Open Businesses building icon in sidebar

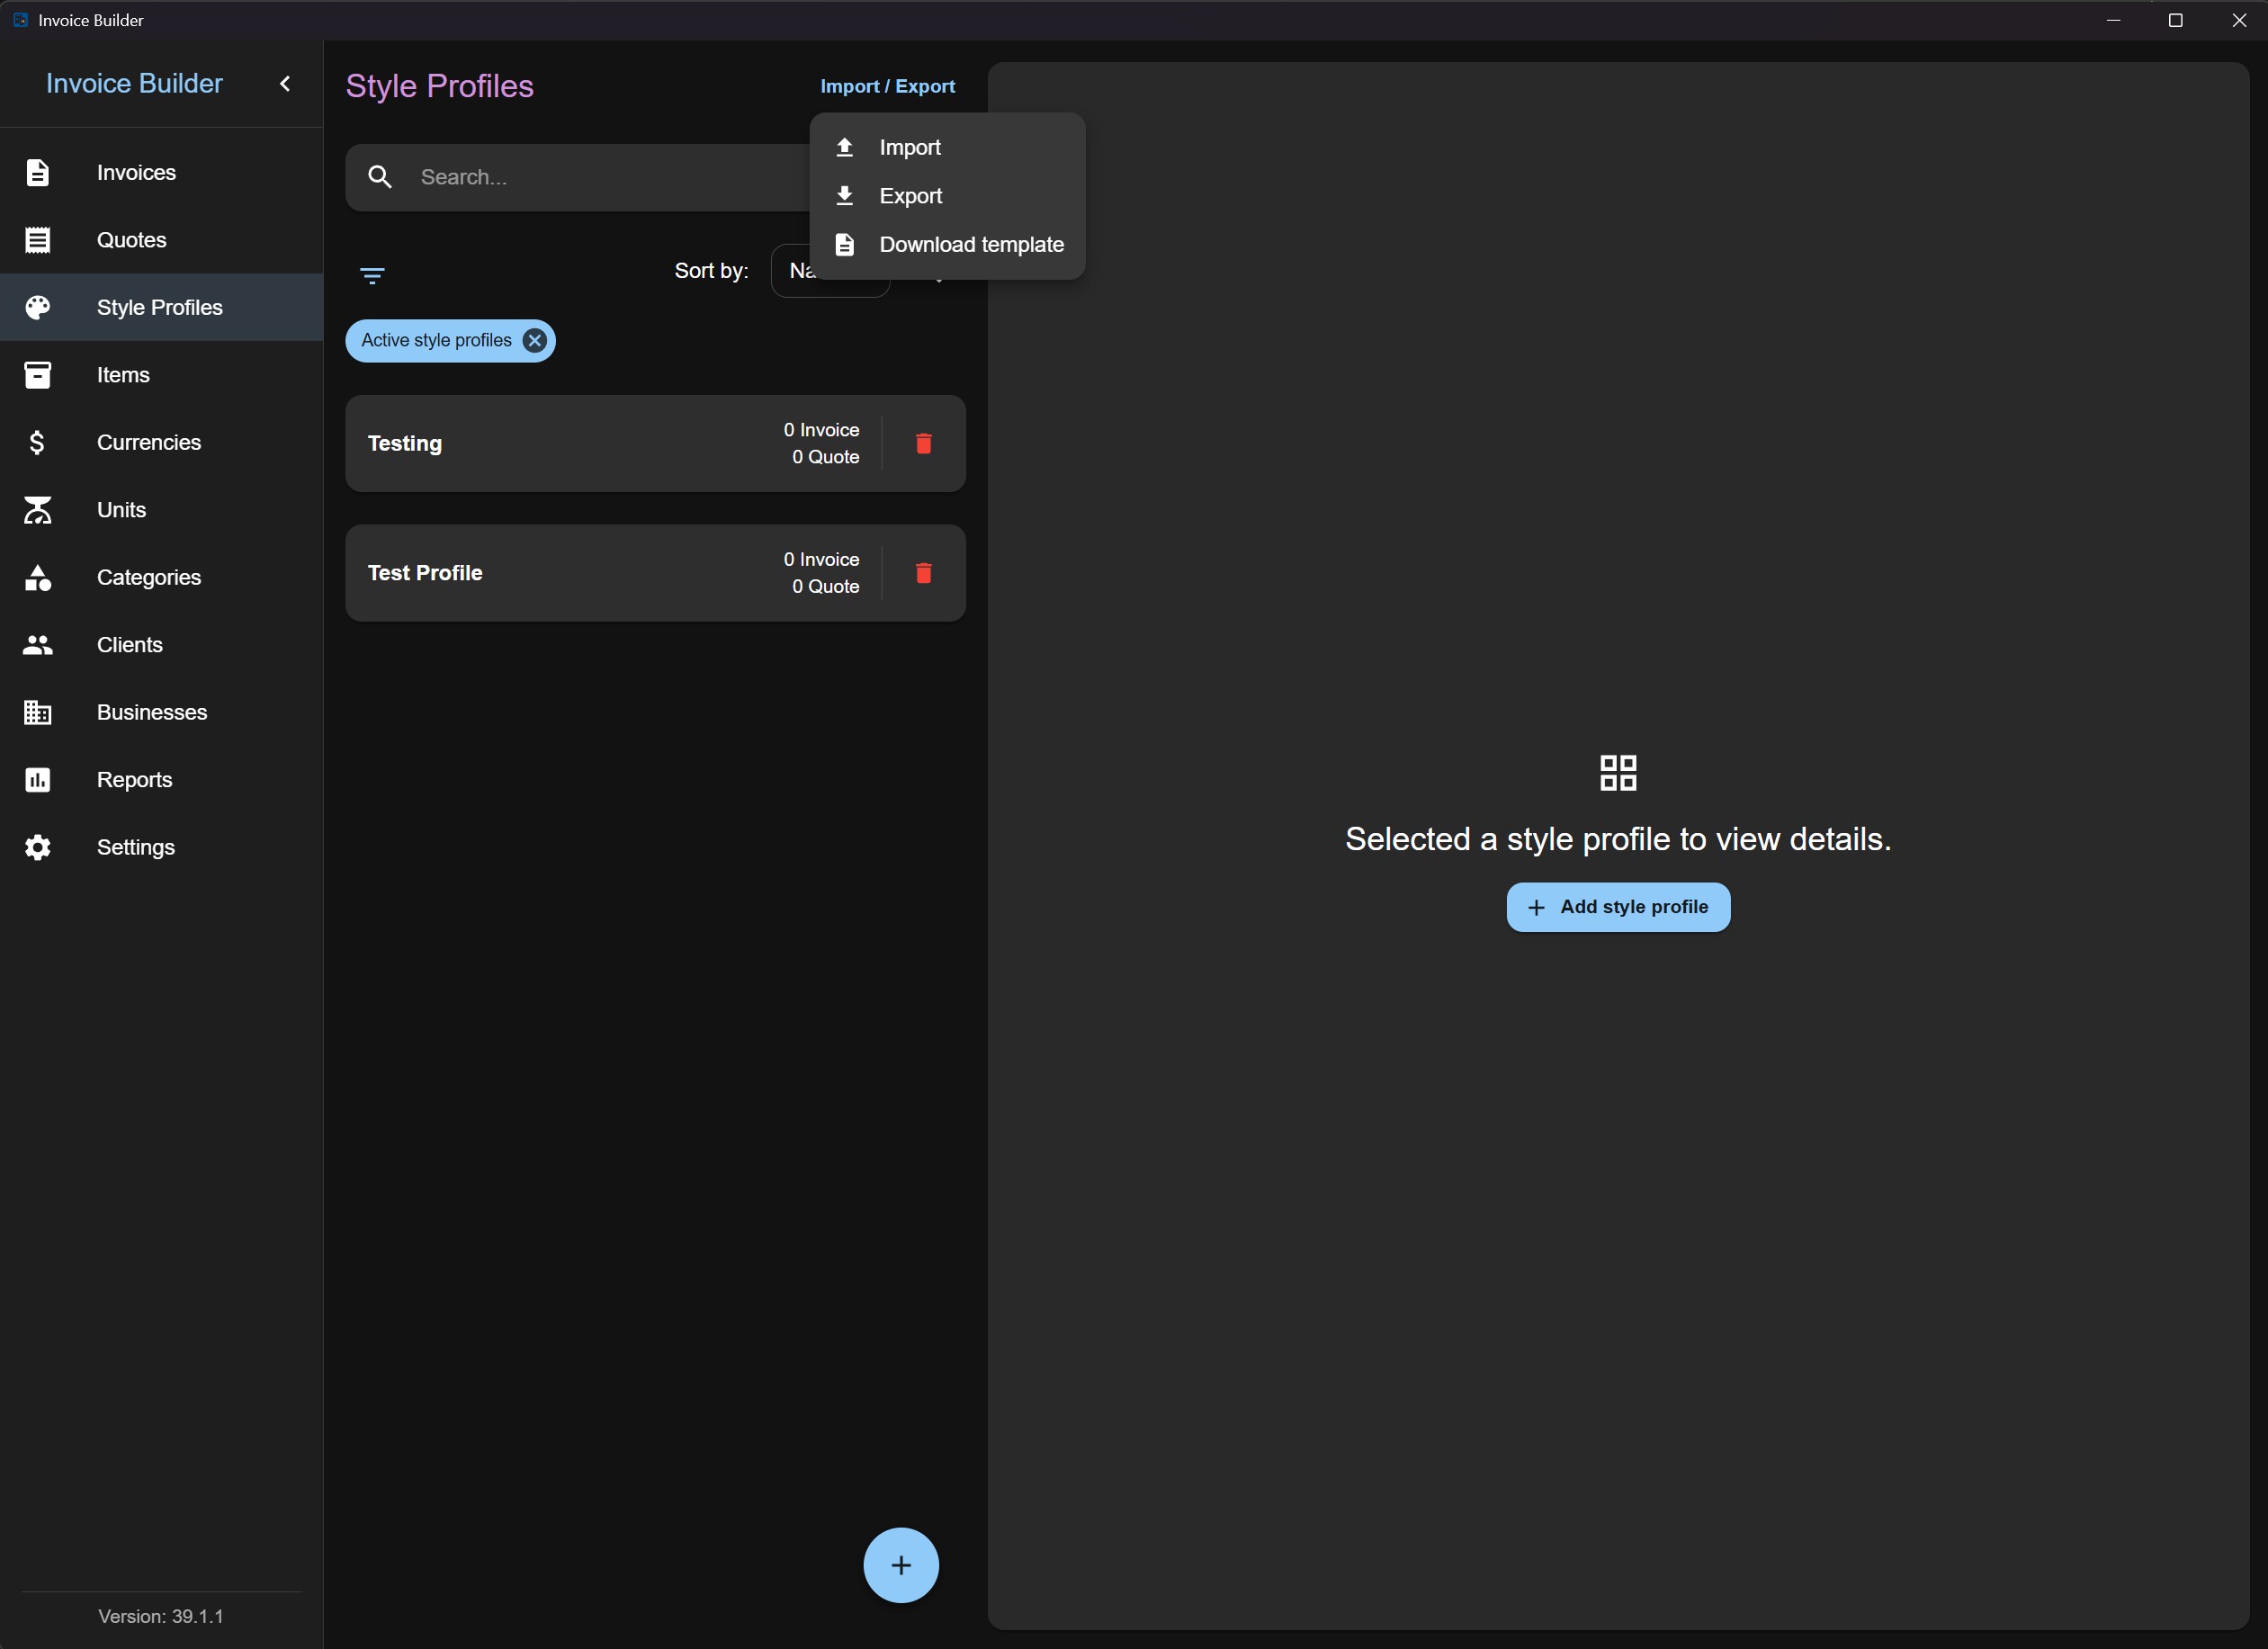click(x=38, y=712)
